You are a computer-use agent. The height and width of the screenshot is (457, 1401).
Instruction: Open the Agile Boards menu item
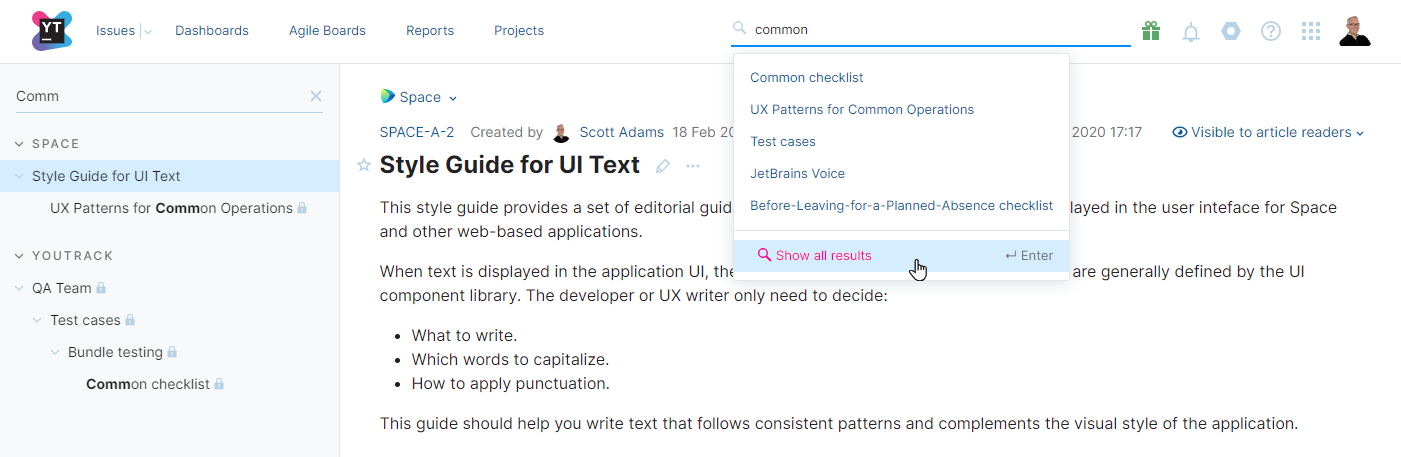pyautogui.click(x=327, y=31)
